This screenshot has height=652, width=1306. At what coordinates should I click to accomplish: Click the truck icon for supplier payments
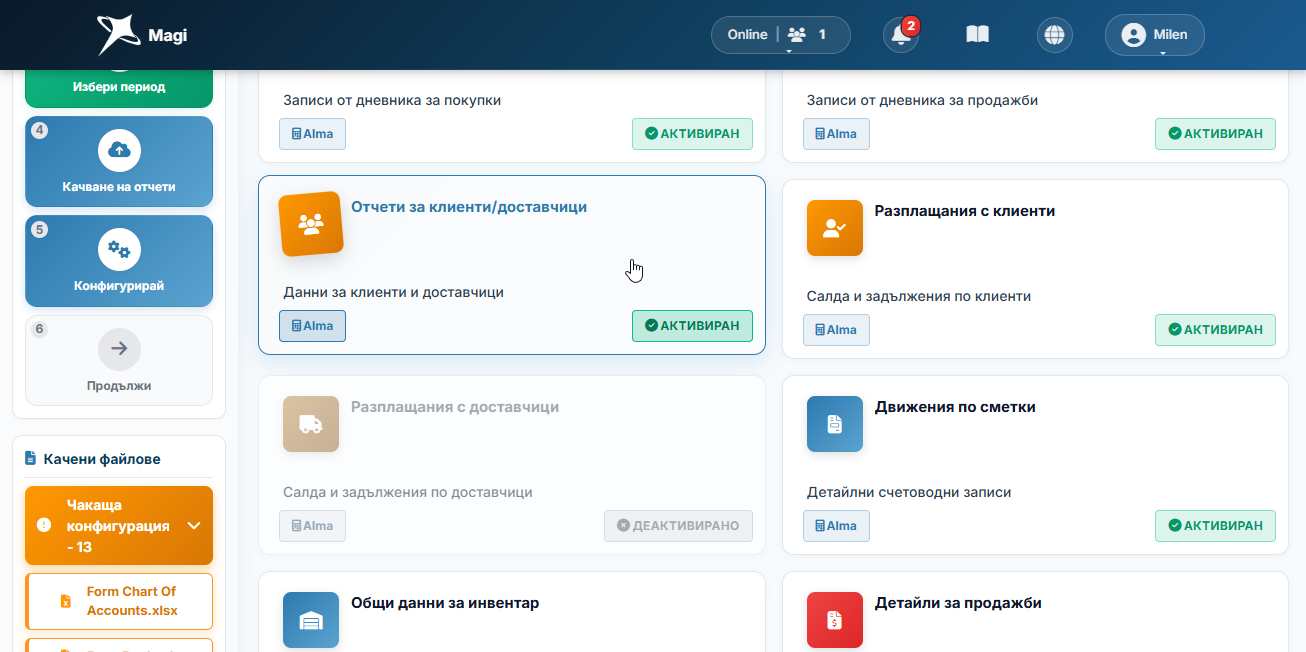coord(311,424)
